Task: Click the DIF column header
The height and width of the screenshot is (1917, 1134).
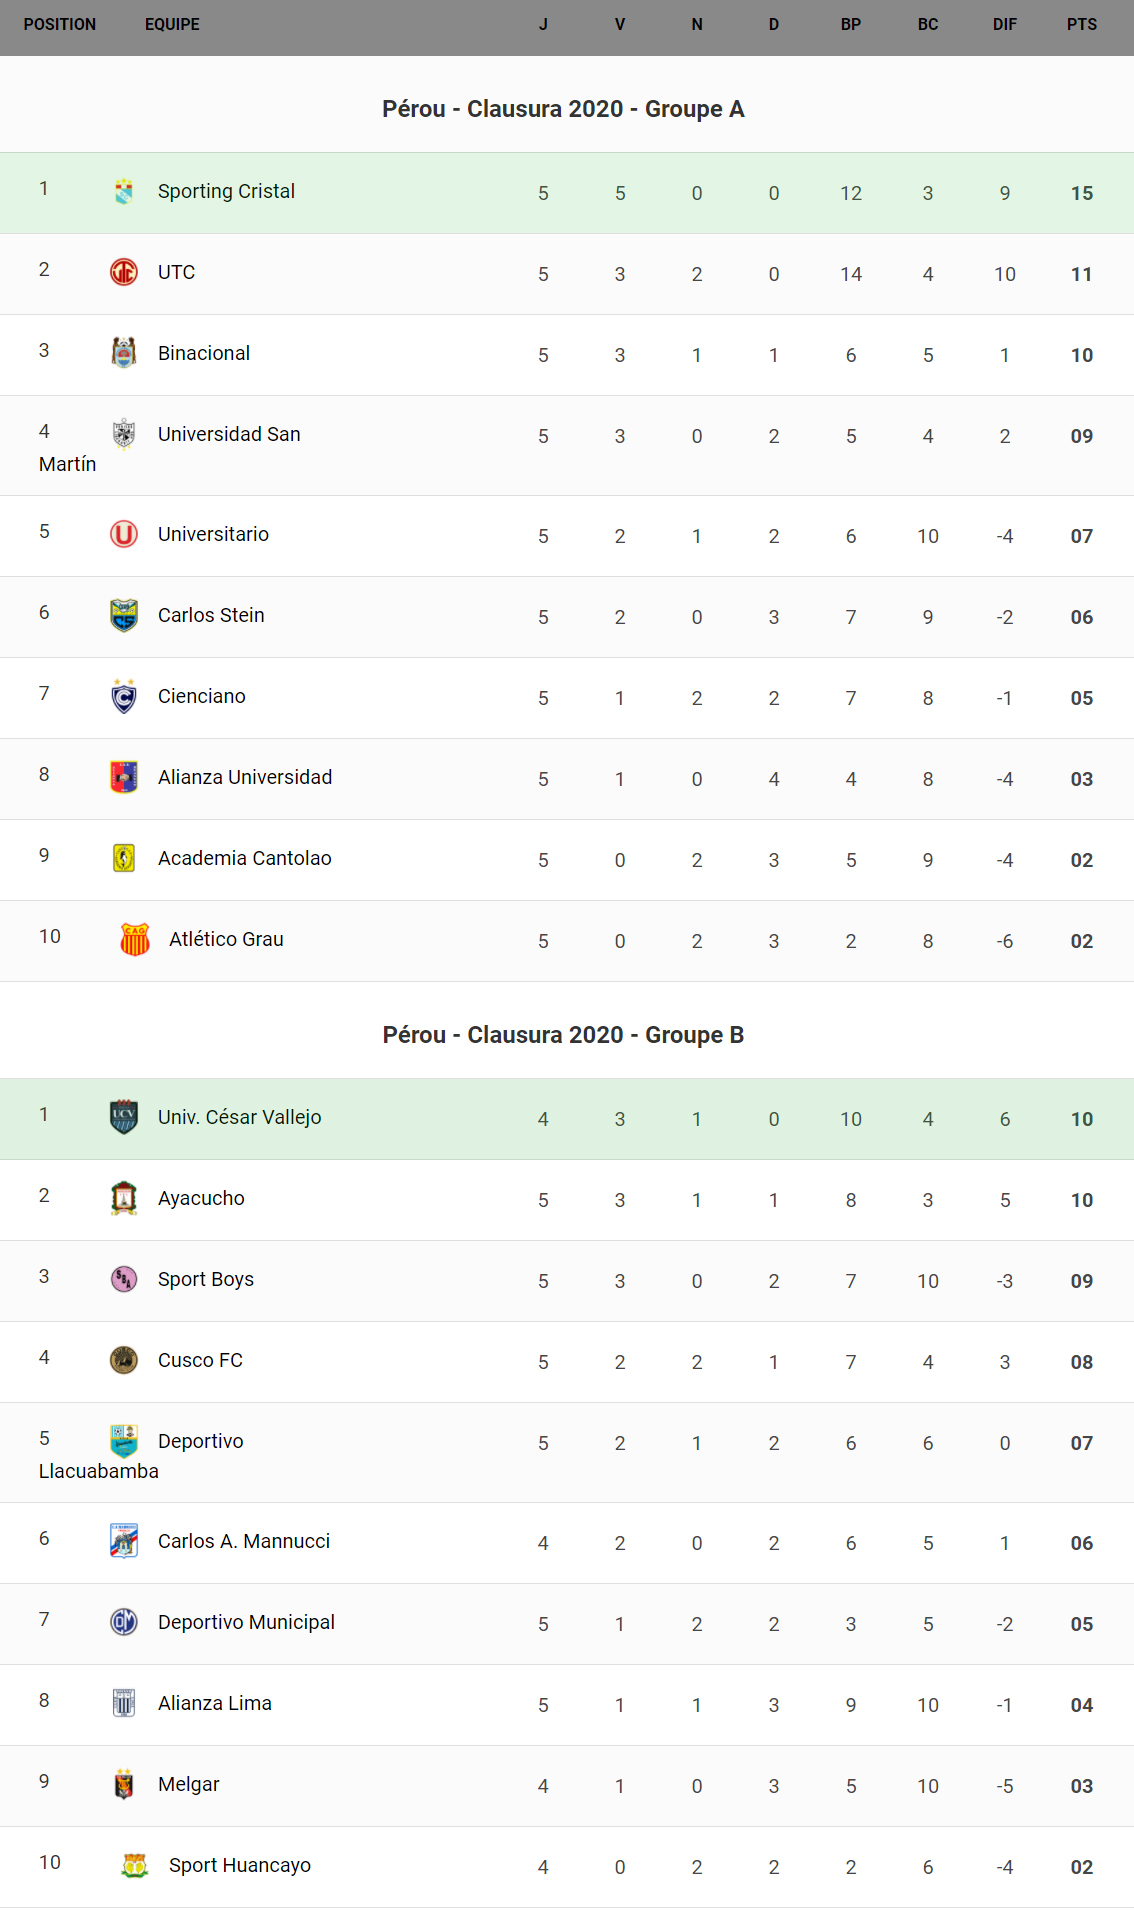Action: click(1004, 24)
